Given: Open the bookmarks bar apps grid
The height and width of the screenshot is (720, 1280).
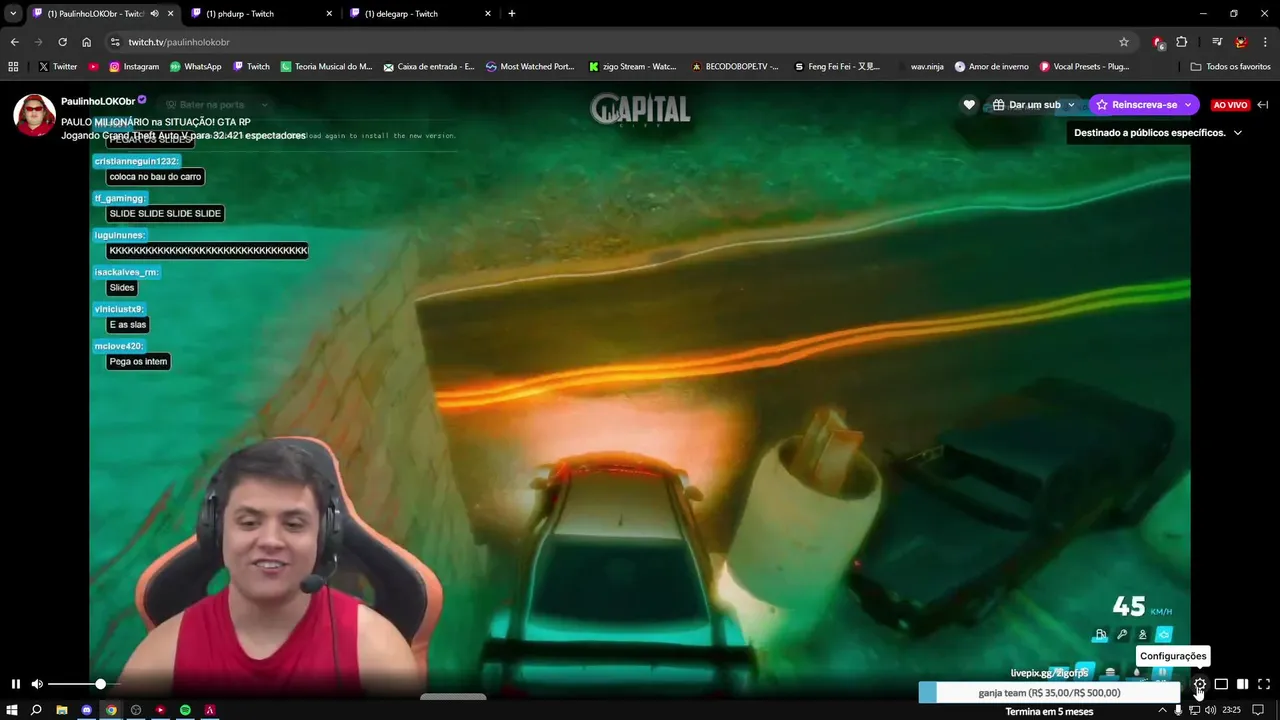Looking at the screenshot, I should [13, 67].
